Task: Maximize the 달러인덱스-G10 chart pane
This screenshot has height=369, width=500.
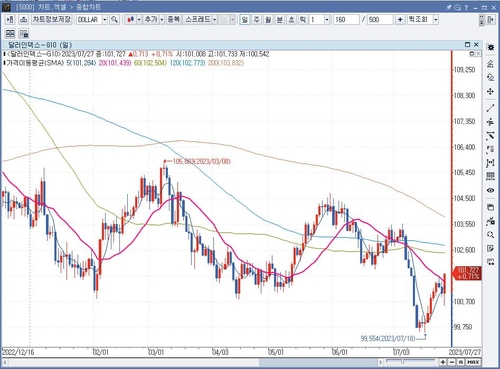Action: [x=467, y=44]
